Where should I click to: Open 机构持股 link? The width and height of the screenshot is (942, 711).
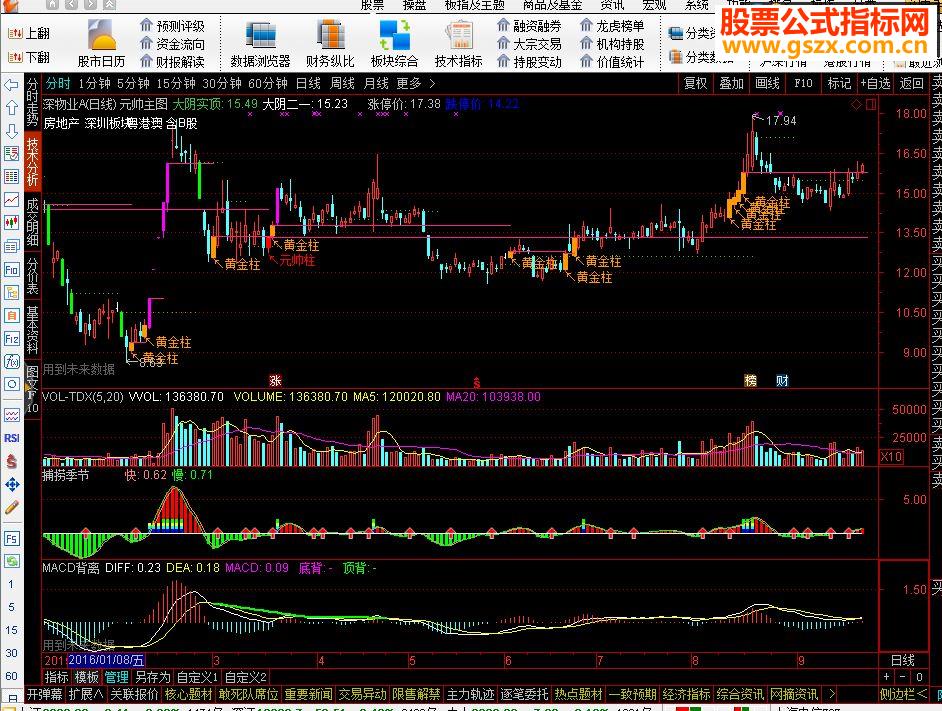[x=613, y=44]
